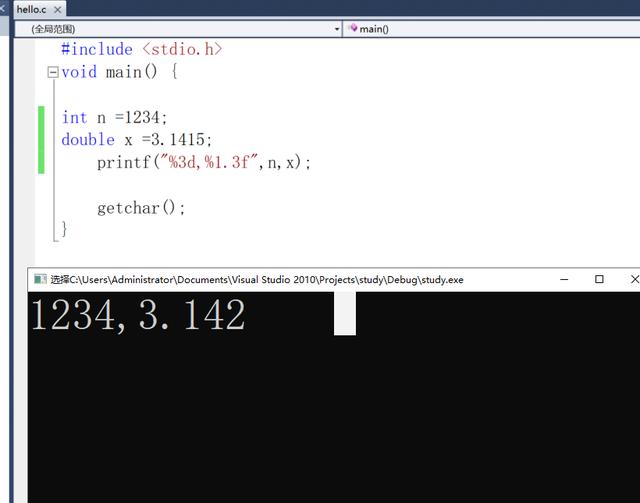Open the global scope dropdown
This screenshot has height=503, width=640.
pos(178,29)
